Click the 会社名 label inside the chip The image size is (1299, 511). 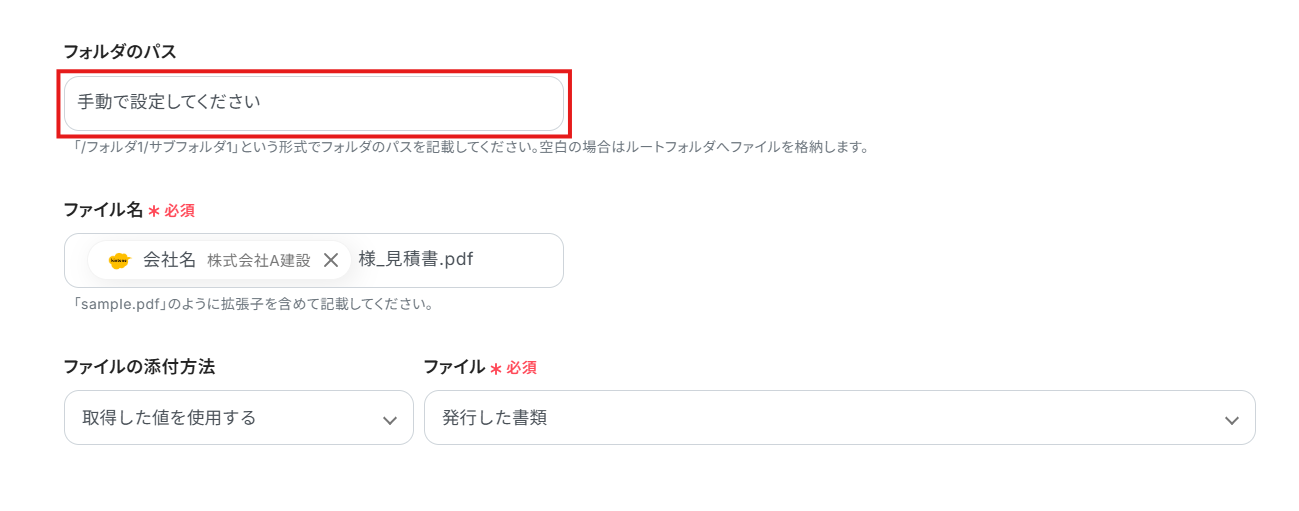tap(169, 260)
